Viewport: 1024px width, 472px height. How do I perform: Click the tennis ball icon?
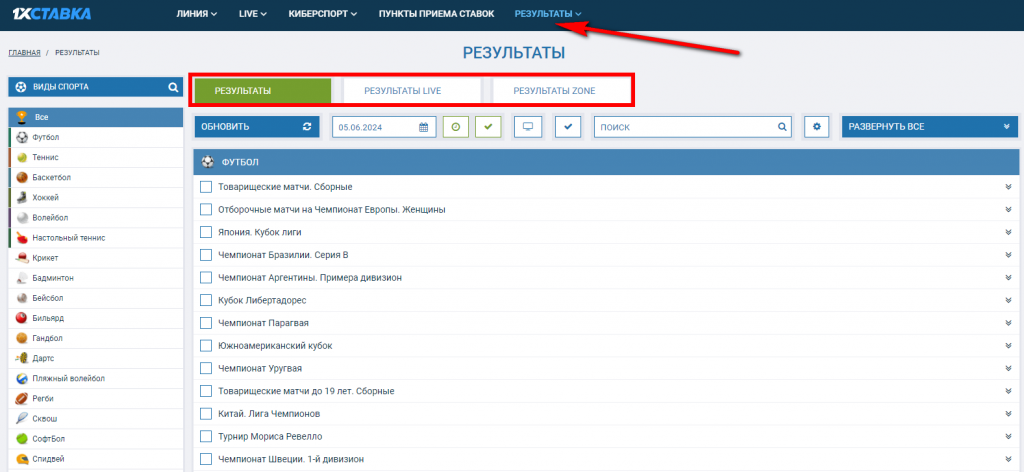(22, 157)
